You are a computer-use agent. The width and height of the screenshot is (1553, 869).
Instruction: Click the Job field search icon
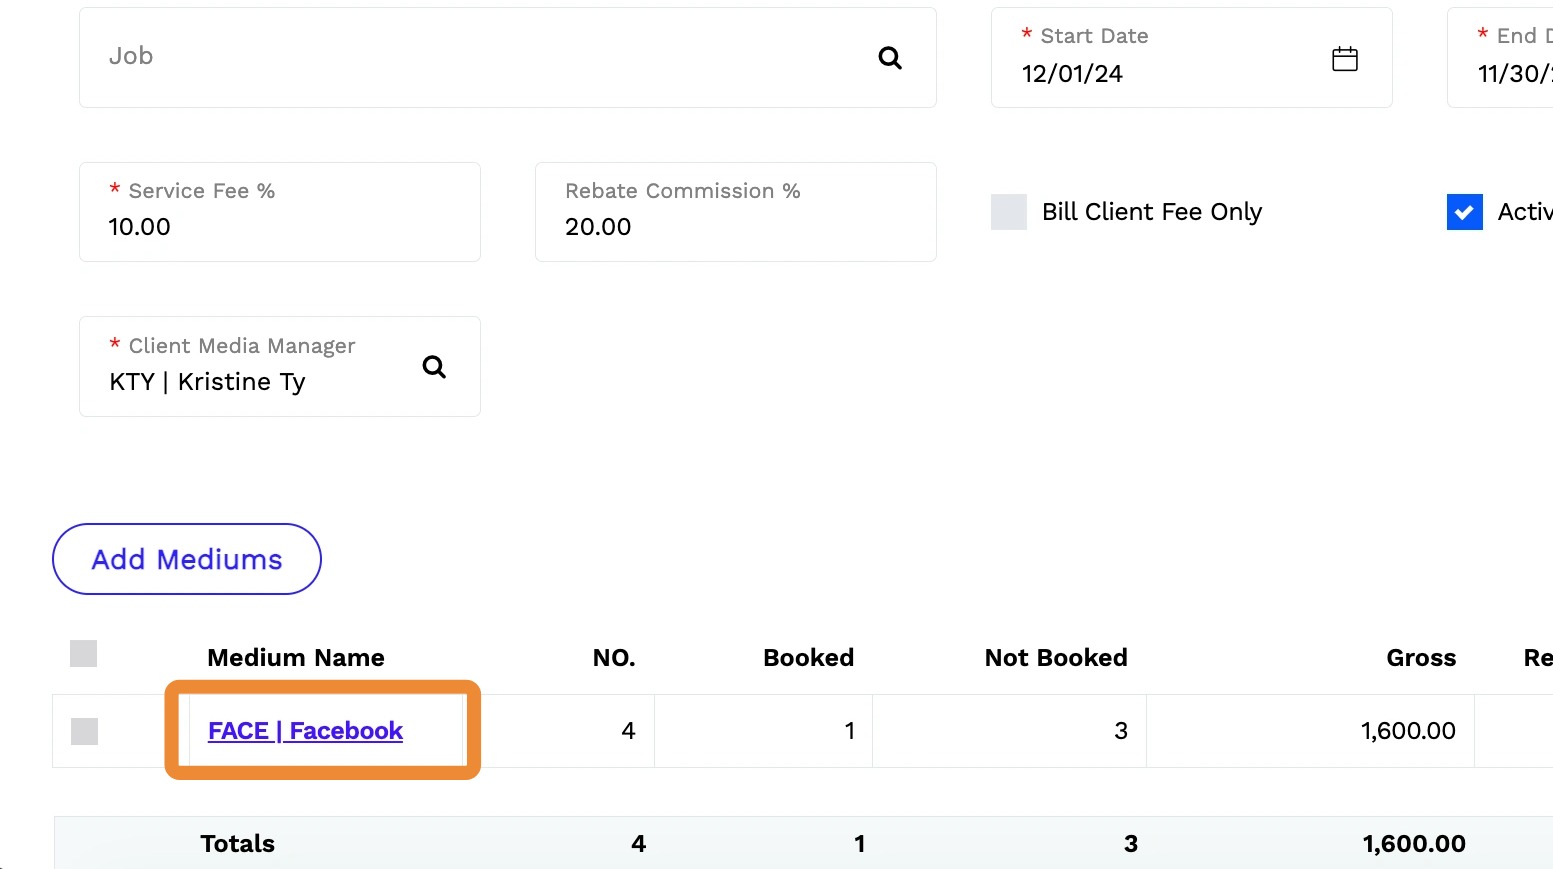(x=889, y=58)
